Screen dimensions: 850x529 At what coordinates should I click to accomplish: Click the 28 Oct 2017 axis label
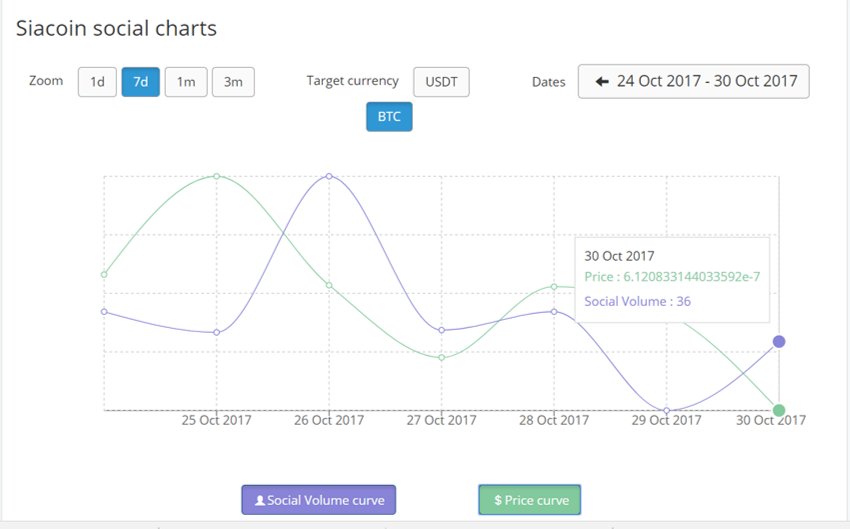[x=554, y=420]
